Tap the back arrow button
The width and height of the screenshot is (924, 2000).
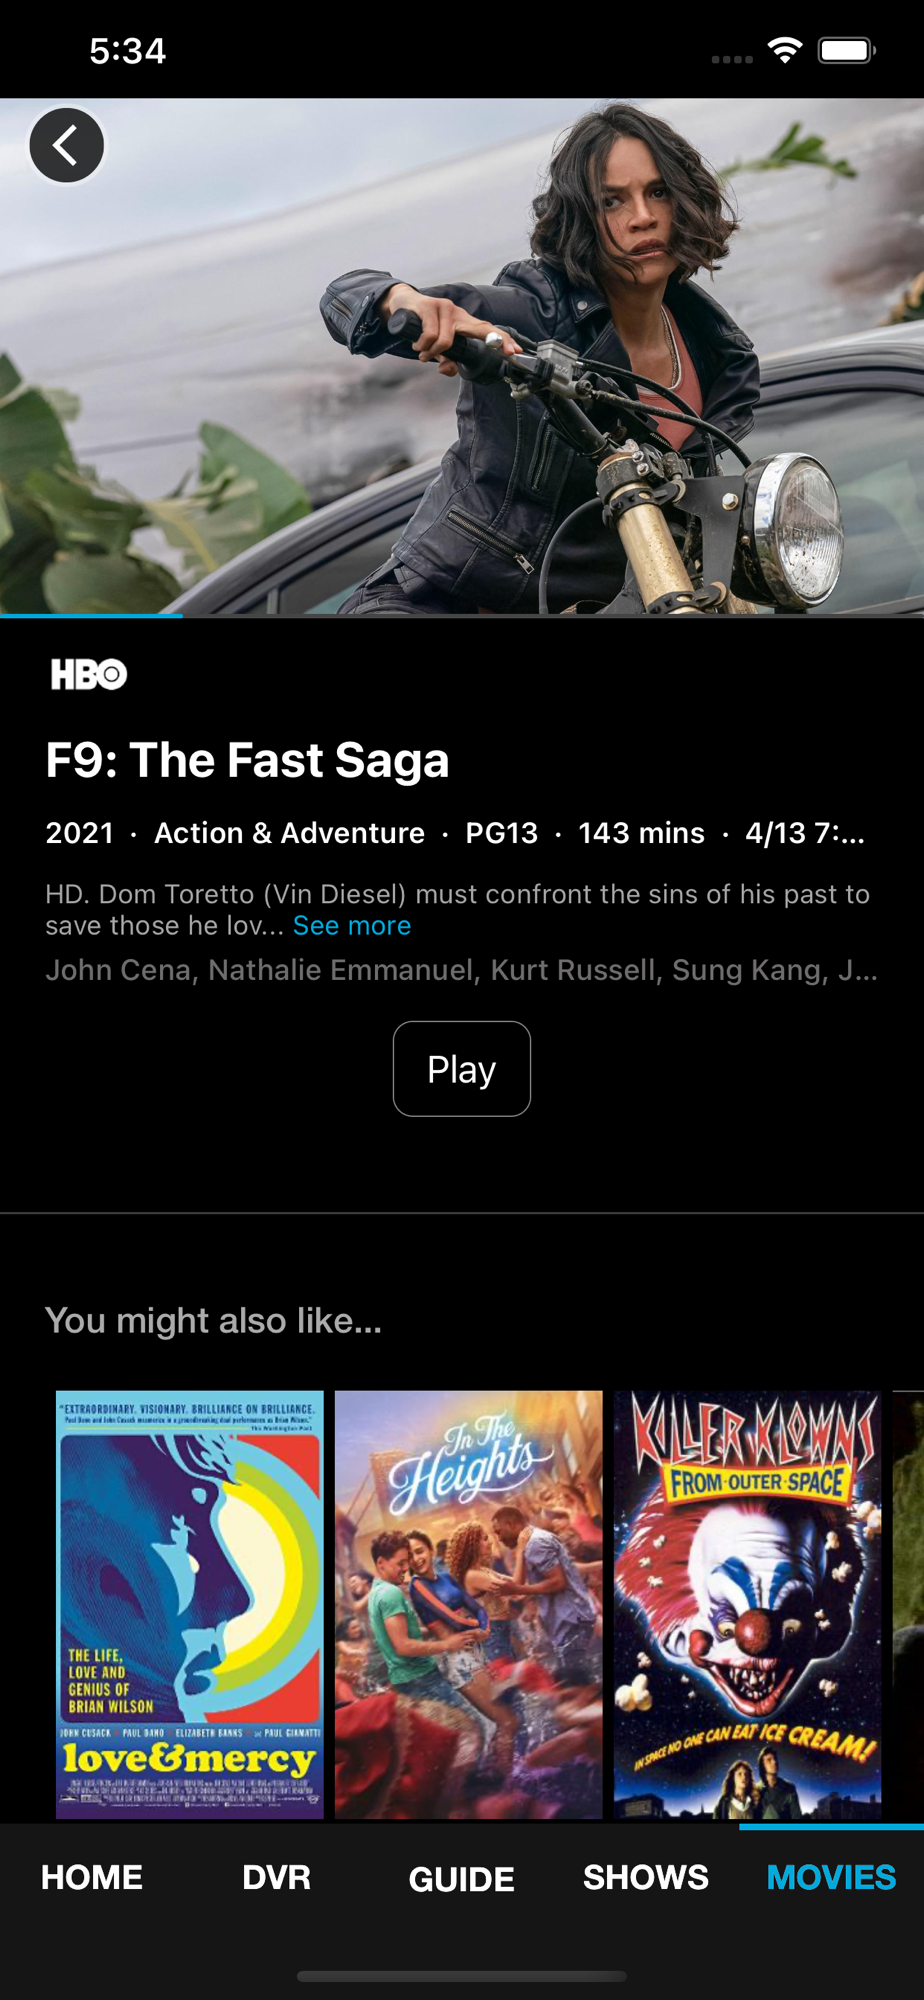point(66,146)
